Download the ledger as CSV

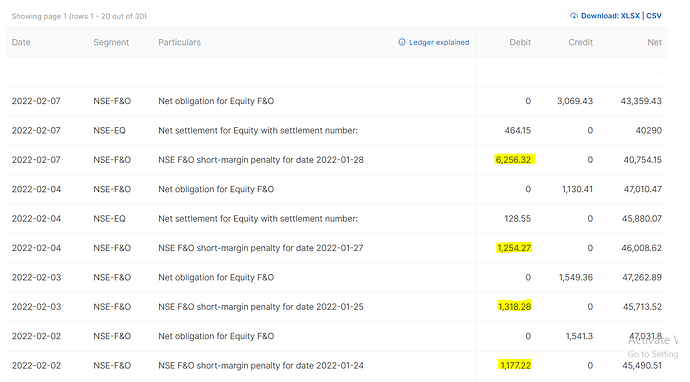[653, 16]
